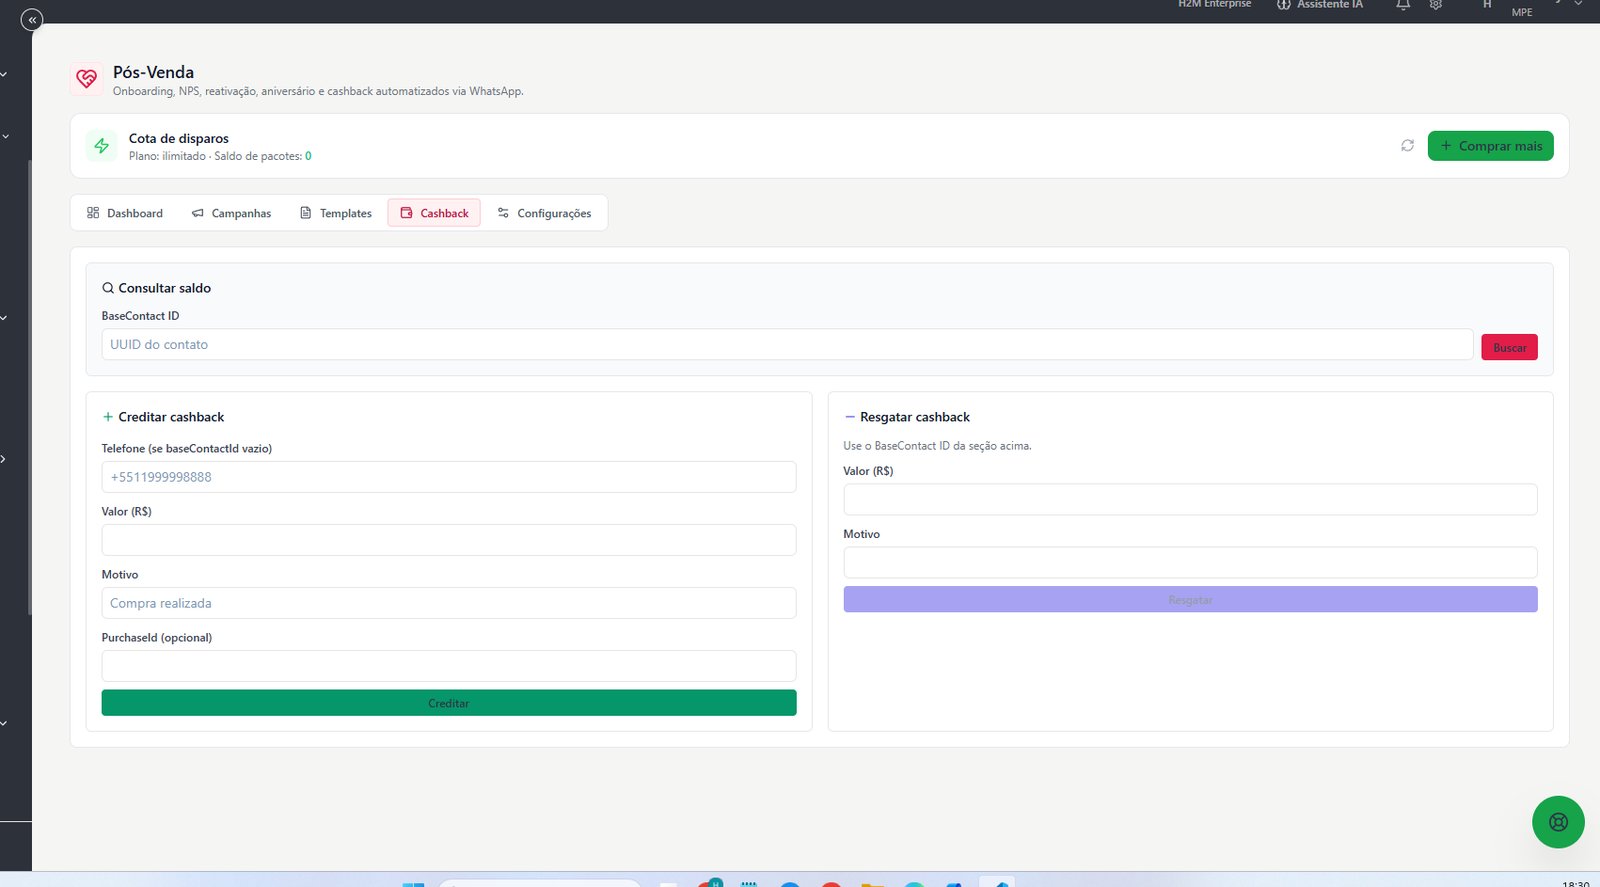Image resolution: width=1600 pixels, height=887 pixels.
Task: Select the Cashback tab
Action: [434, 213]
